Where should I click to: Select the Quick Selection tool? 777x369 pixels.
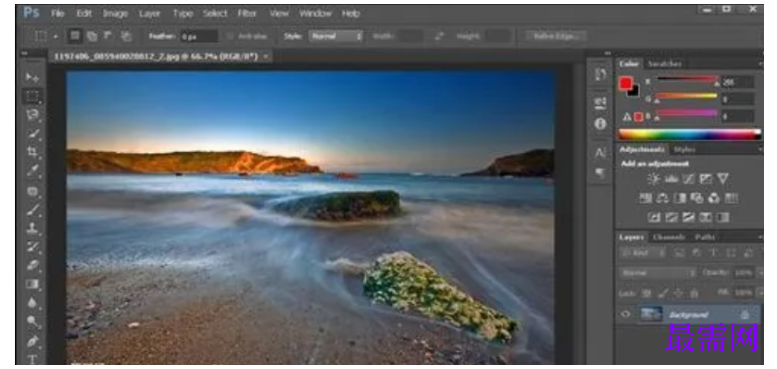pyautogui.click(x=33, y=133)
